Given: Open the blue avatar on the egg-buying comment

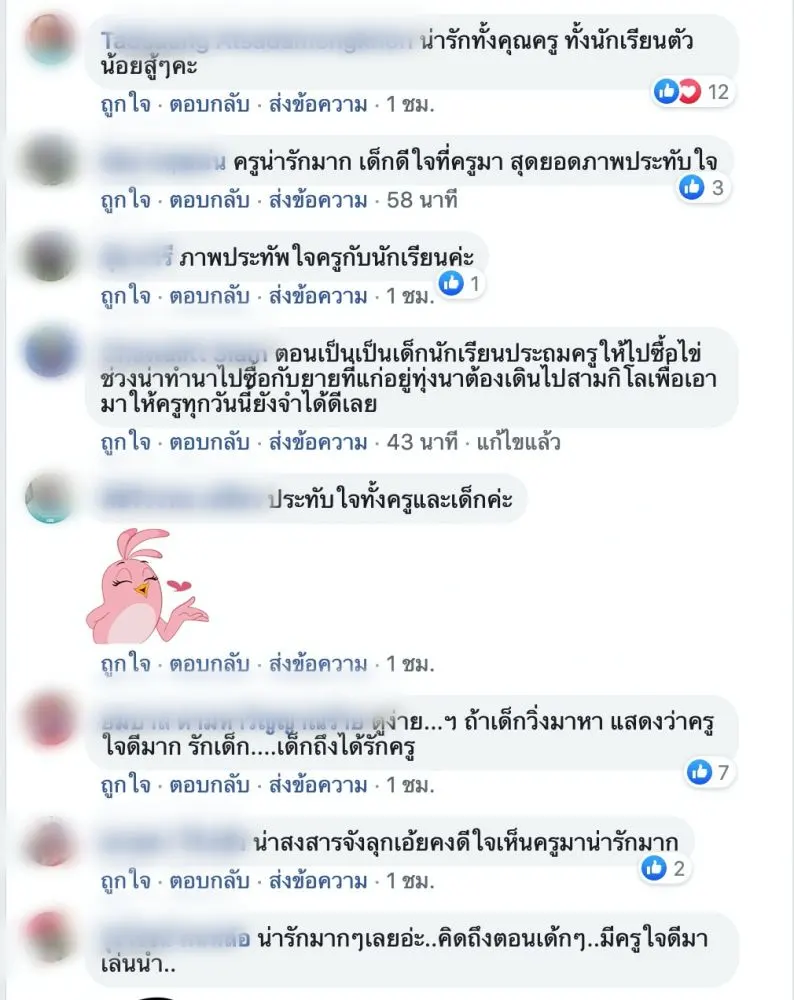Looking at the screenshot, I should (50, 351).
